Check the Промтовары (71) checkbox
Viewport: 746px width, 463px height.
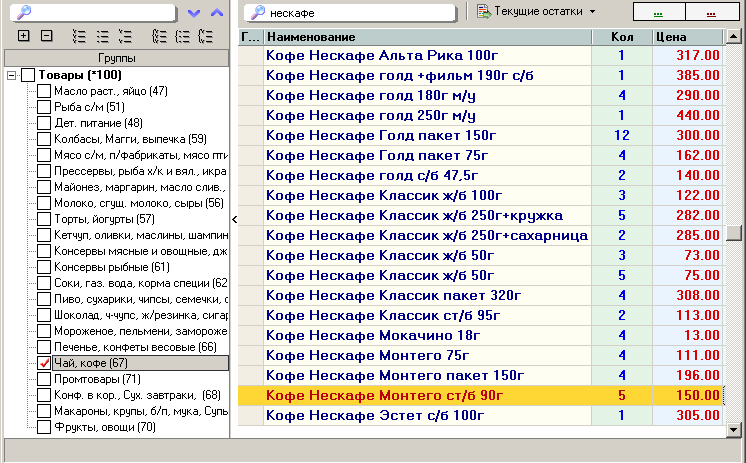coord(44,379)
